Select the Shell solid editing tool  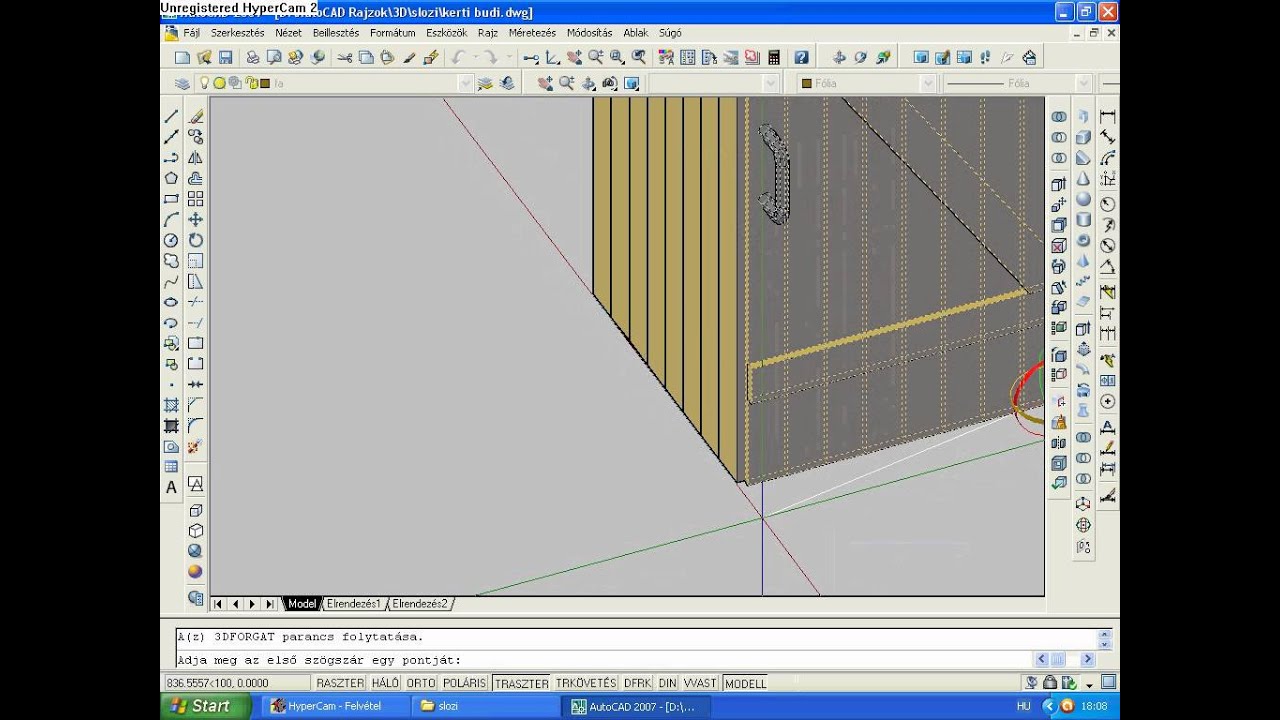(1059, 463)
